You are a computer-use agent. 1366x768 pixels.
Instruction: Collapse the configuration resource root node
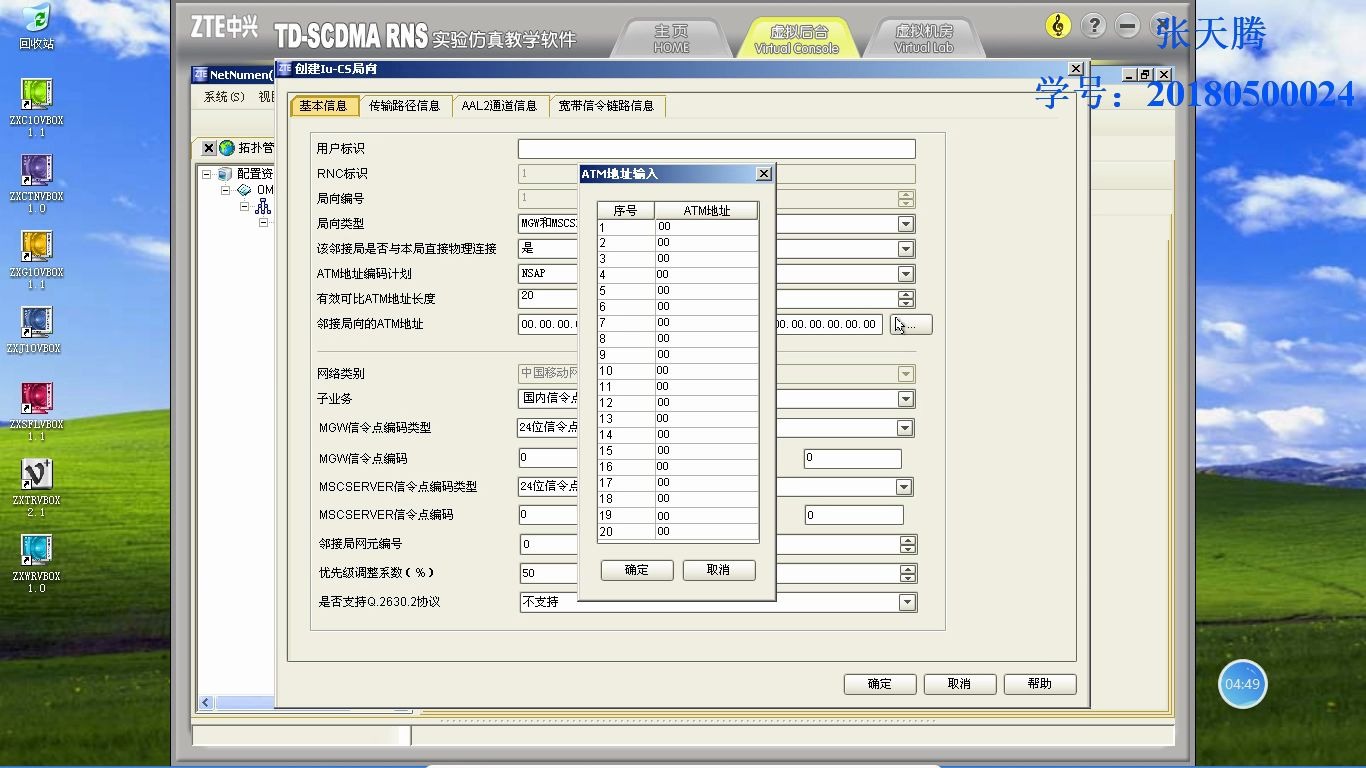[207, 174]
